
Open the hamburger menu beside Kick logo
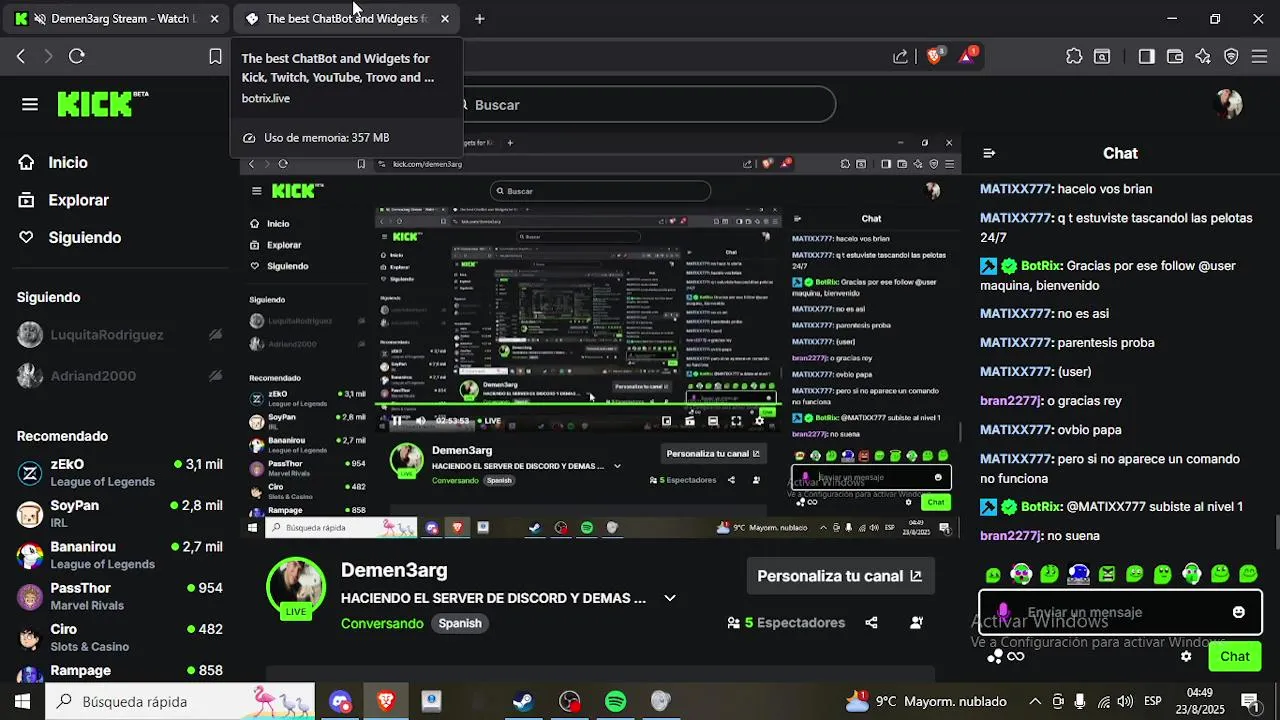(30, 104)
